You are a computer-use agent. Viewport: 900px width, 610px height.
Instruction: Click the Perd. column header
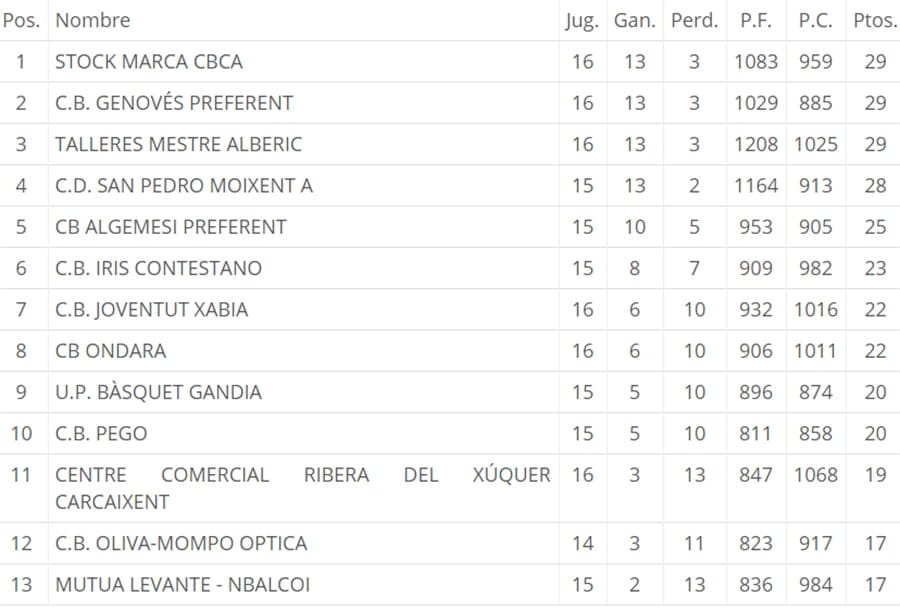click(x=695, y=21)
